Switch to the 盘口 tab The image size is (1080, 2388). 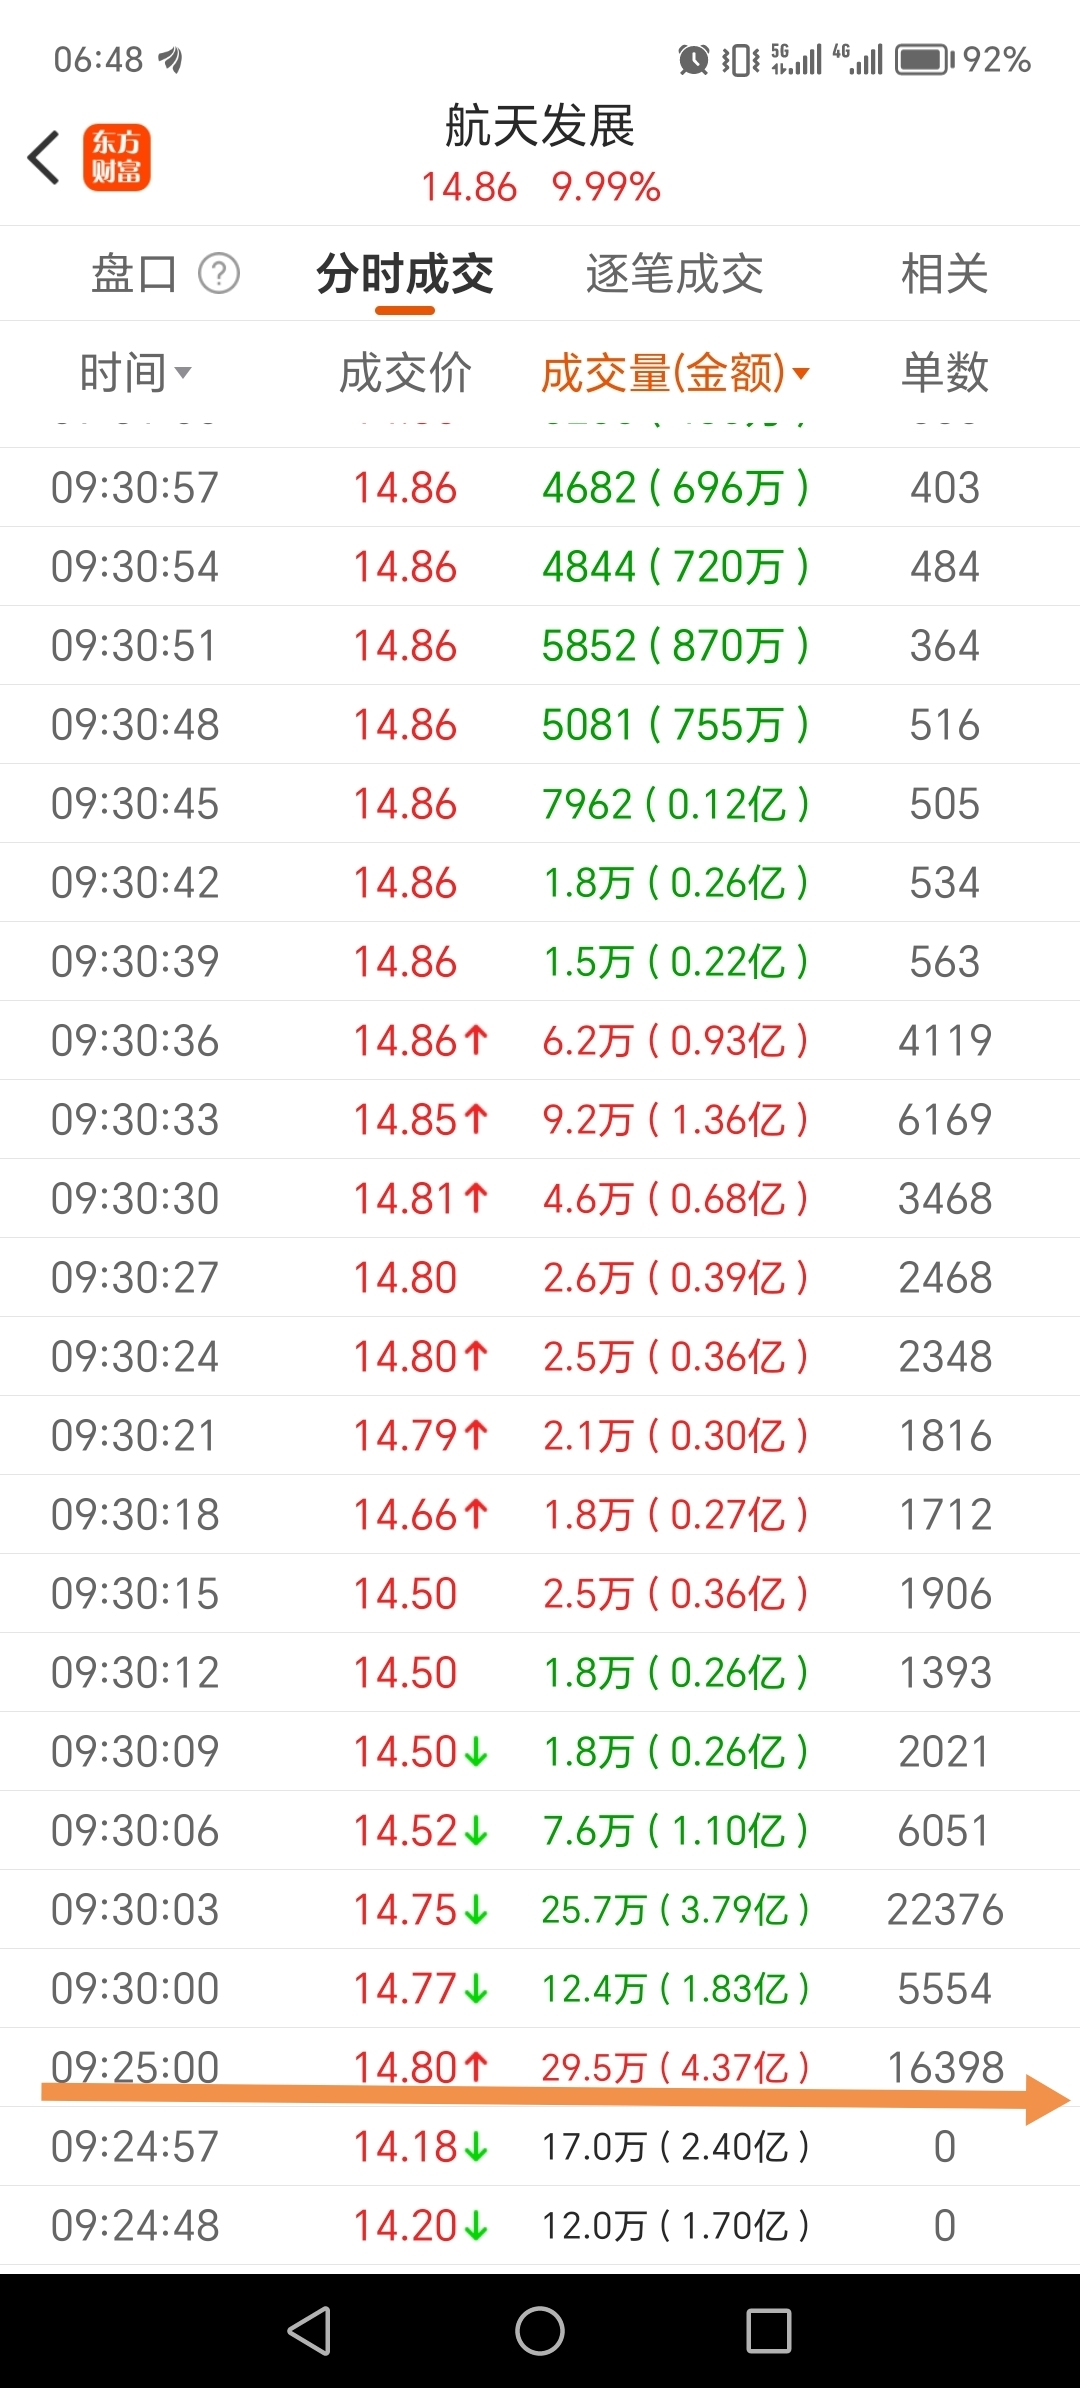(134, 273)
